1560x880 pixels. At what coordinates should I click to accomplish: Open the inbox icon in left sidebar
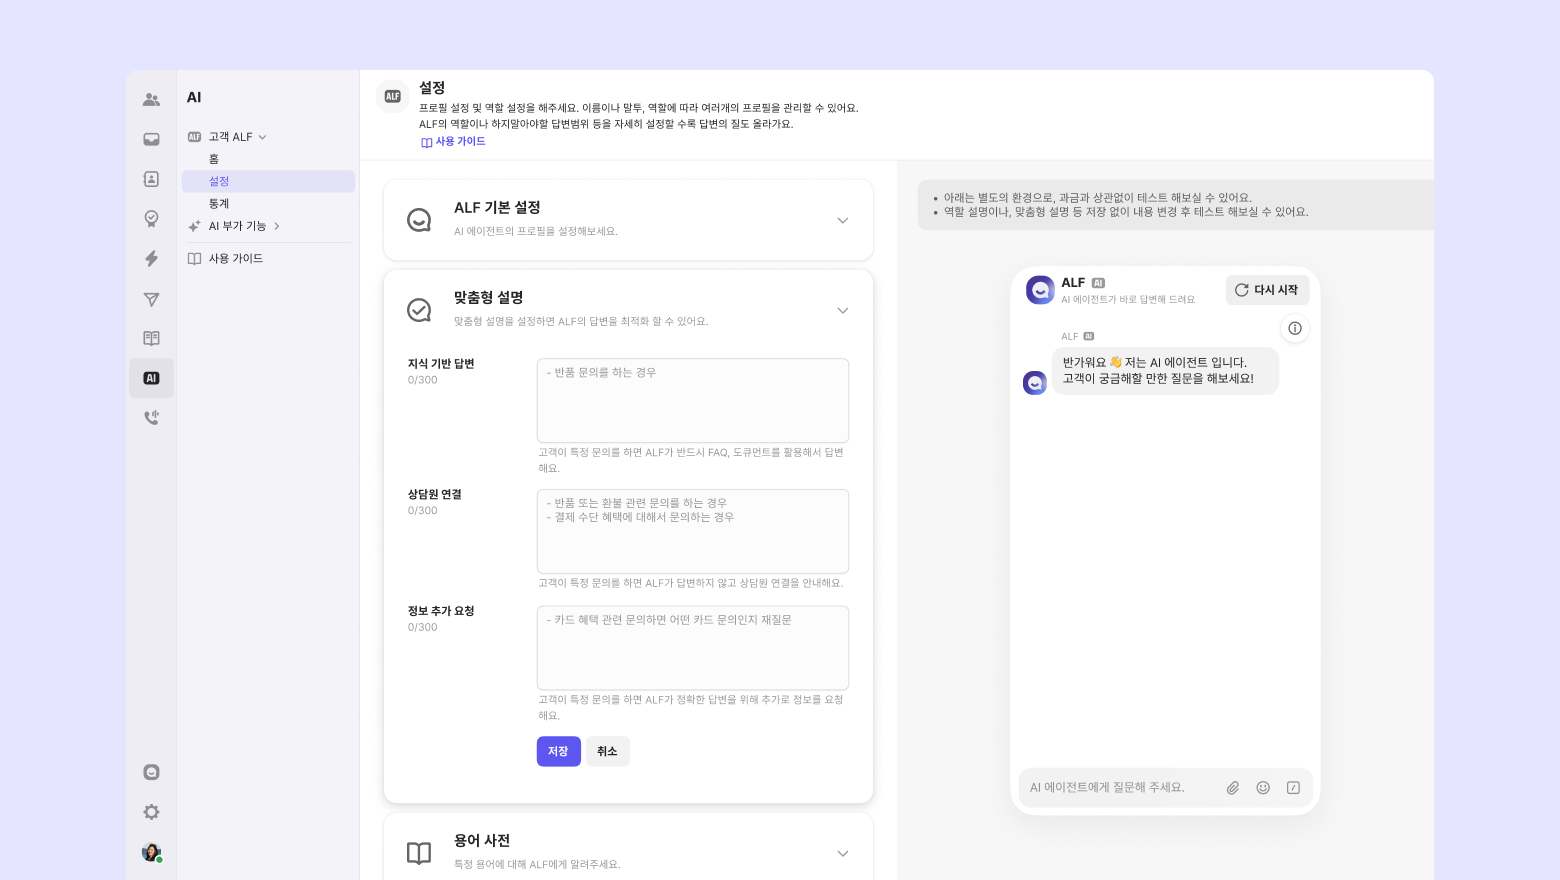click(151, 139)
